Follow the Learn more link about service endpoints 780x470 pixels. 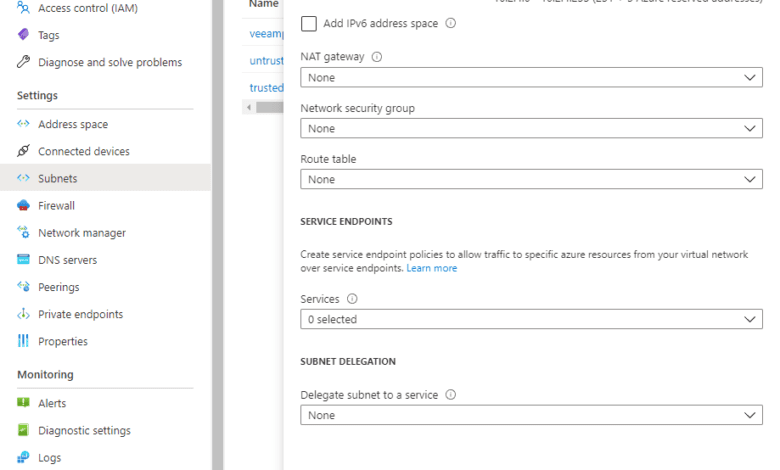click(x=432, y=268)
